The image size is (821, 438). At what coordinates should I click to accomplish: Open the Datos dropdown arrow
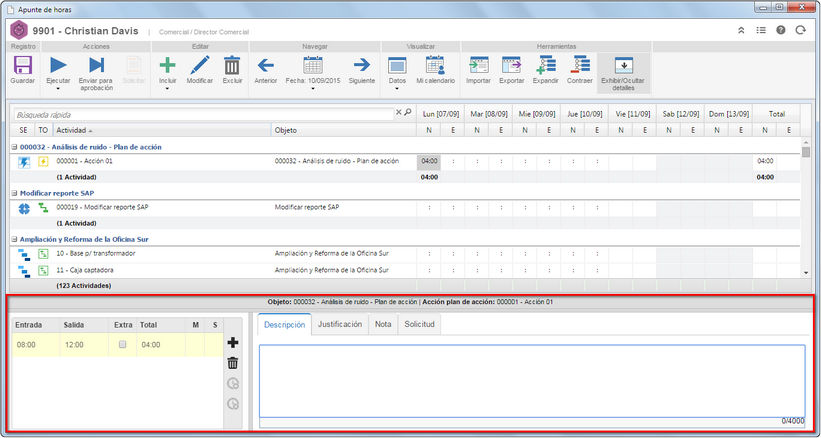tap(397, 88)
